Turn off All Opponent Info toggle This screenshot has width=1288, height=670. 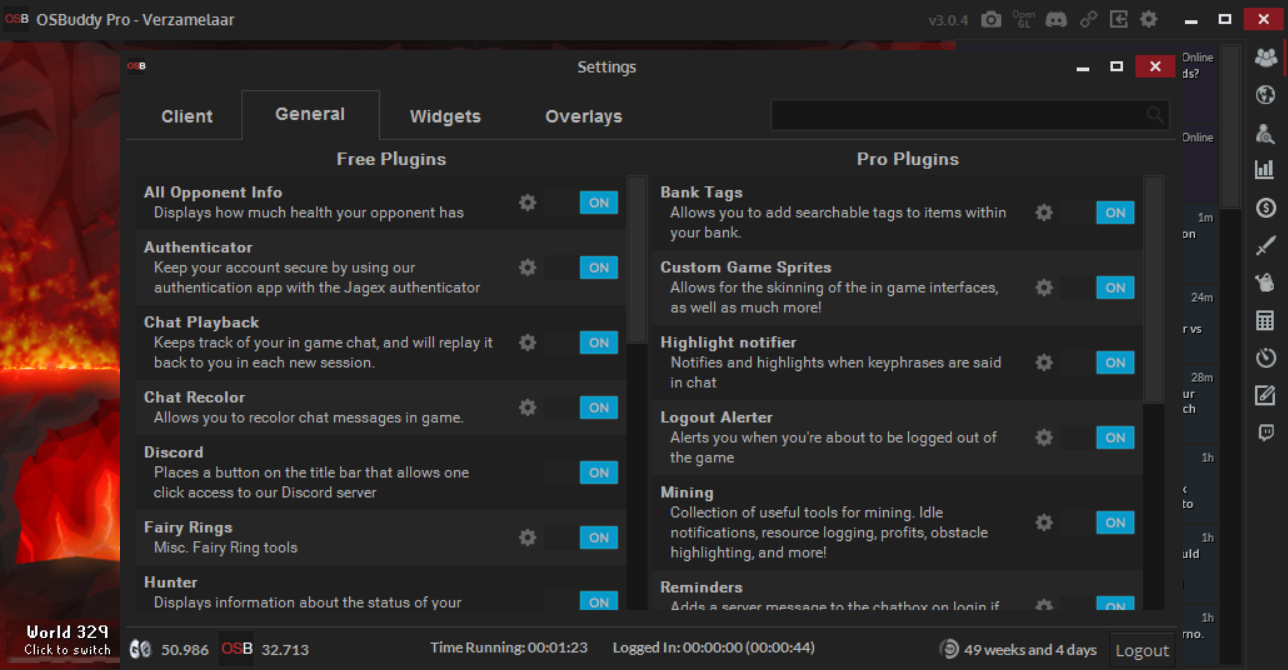pyautogui.click(x=582, y=203)
